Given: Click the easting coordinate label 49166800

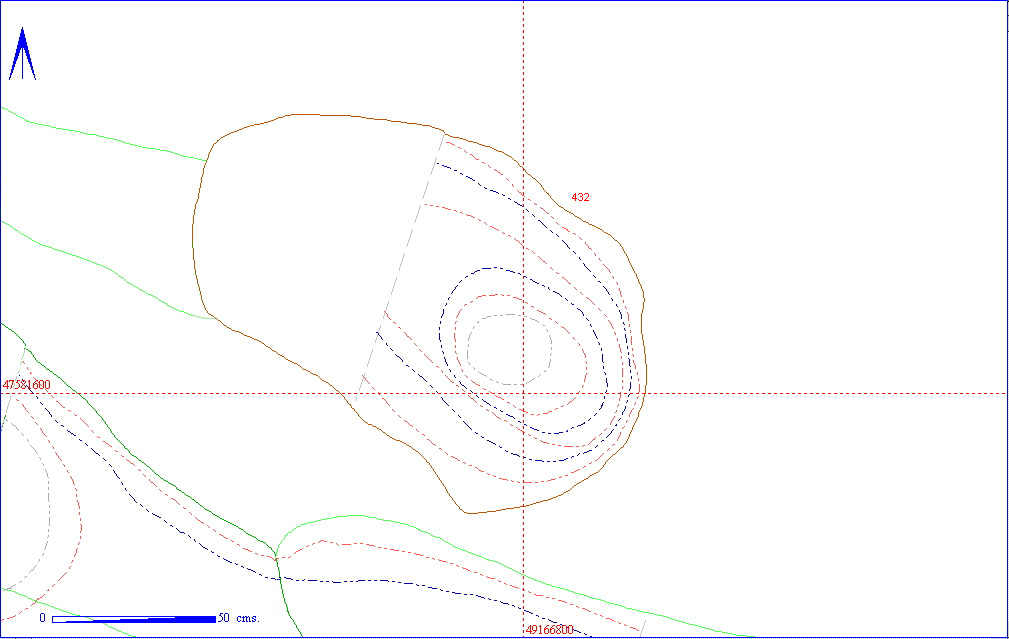Looking at the screenshot, I should (x=550, y=630).
